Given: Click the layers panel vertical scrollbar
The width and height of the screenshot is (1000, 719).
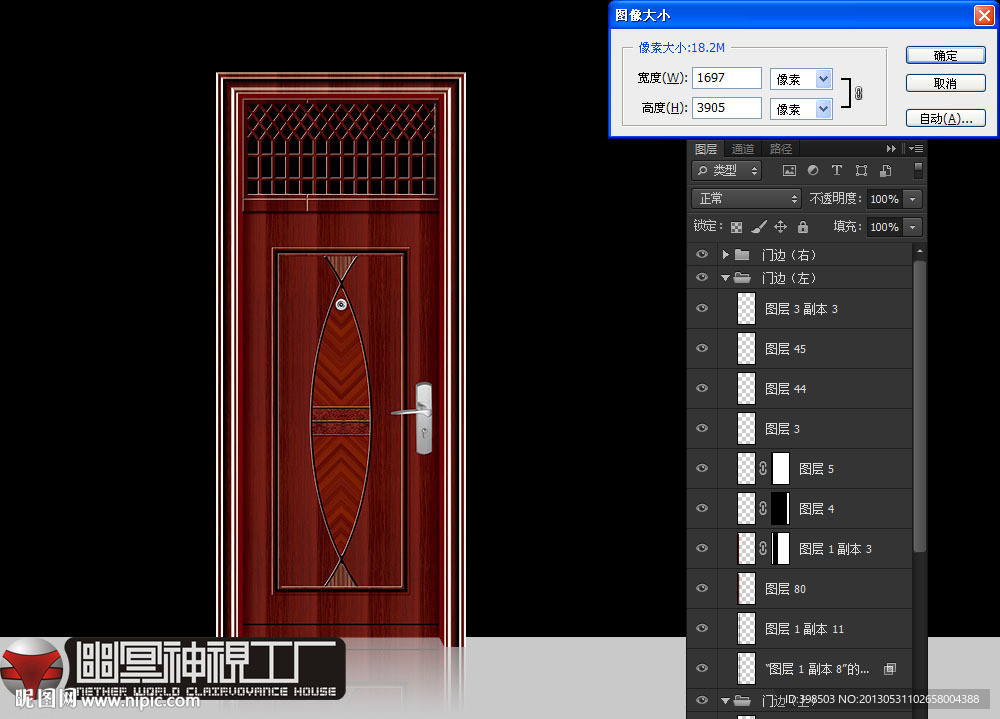Looking at the screenshot, I should pyautogui.click(x=920, y=406).
